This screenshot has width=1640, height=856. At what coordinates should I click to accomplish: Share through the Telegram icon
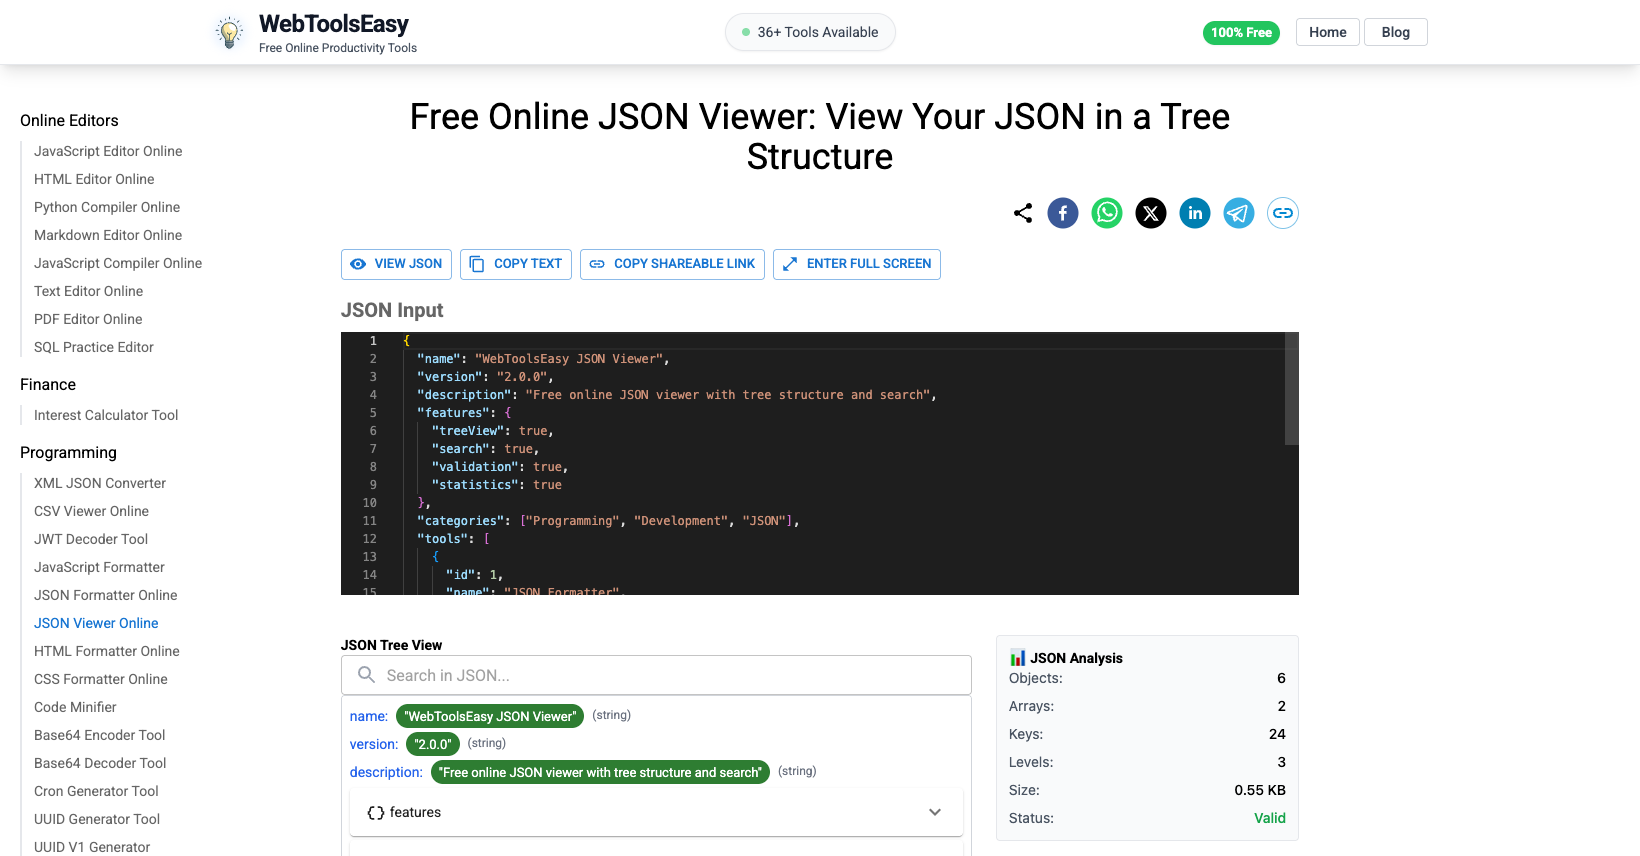coord(1239,213)
